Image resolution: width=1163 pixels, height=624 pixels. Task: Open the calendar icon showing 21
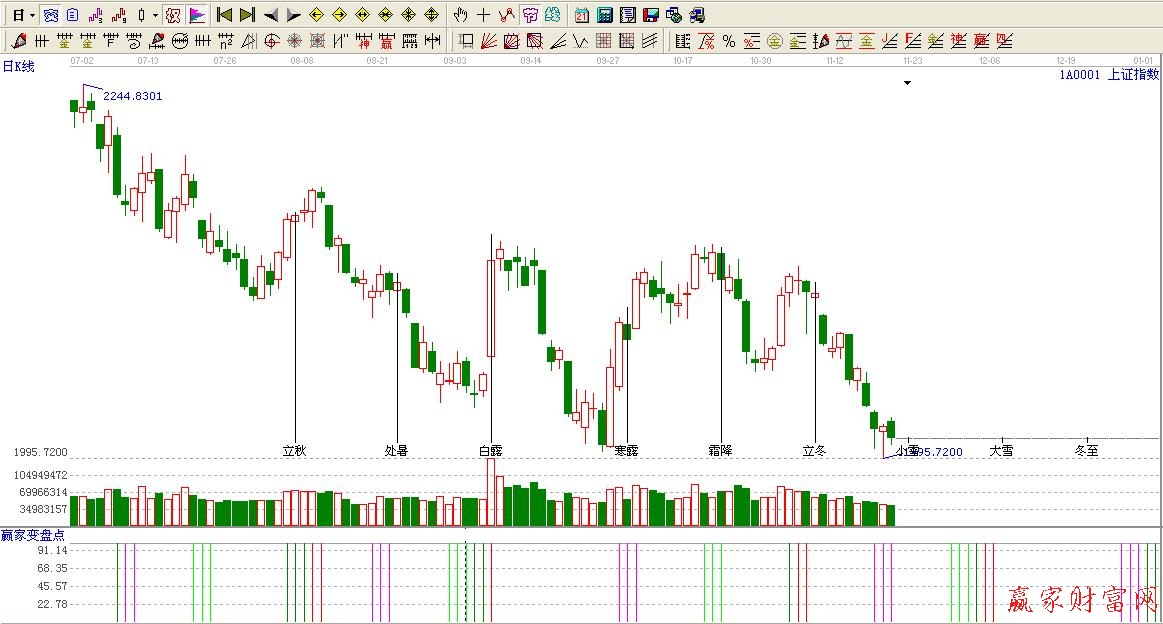pyautogui.click(x=582, y=15)
